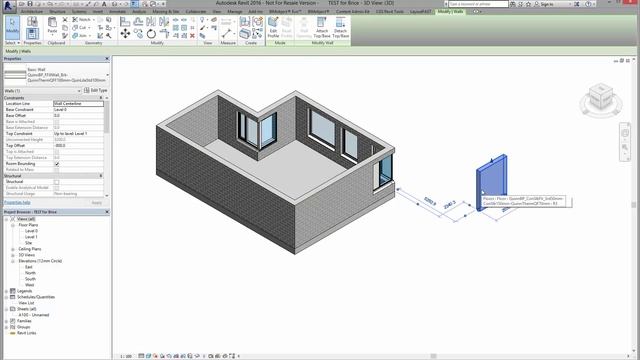This screenshot has width=640, height=360.
Task: Toggle the Room Bounding checkbox
Action: pos(57,164)
